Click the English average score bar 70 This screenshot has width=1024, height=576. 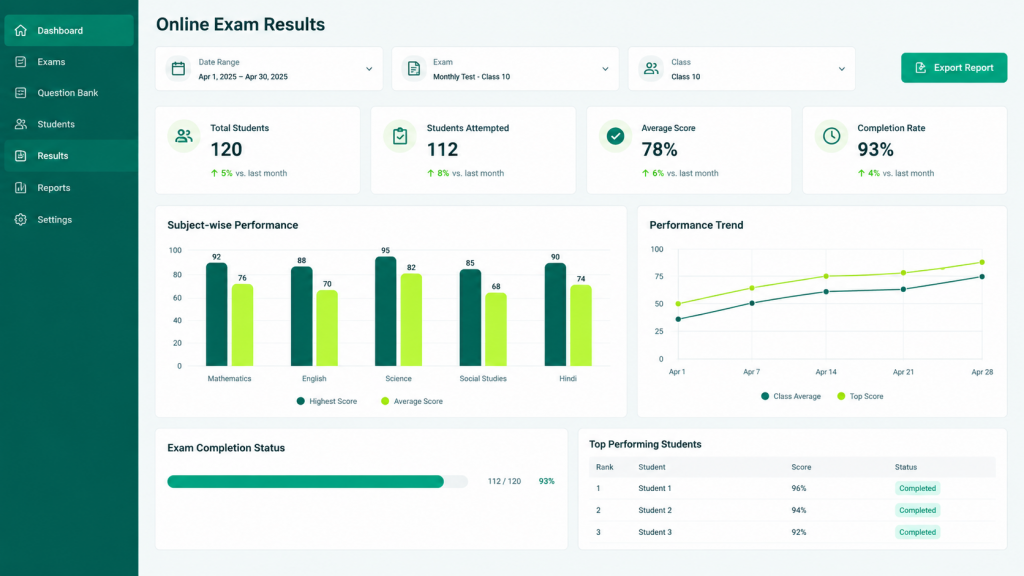click(x=327, y=328)
